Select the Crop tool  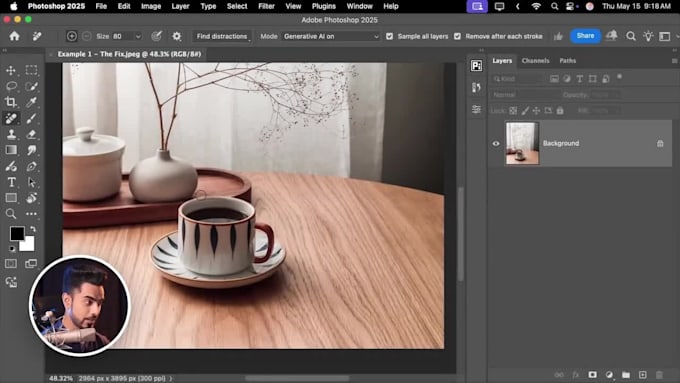(11, 102)
